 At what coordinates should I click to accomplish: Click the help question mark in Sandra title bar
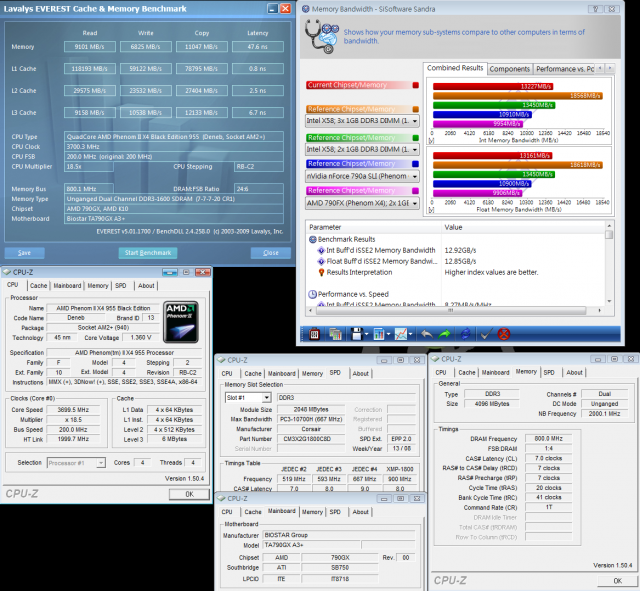click(x=596, y=9)
